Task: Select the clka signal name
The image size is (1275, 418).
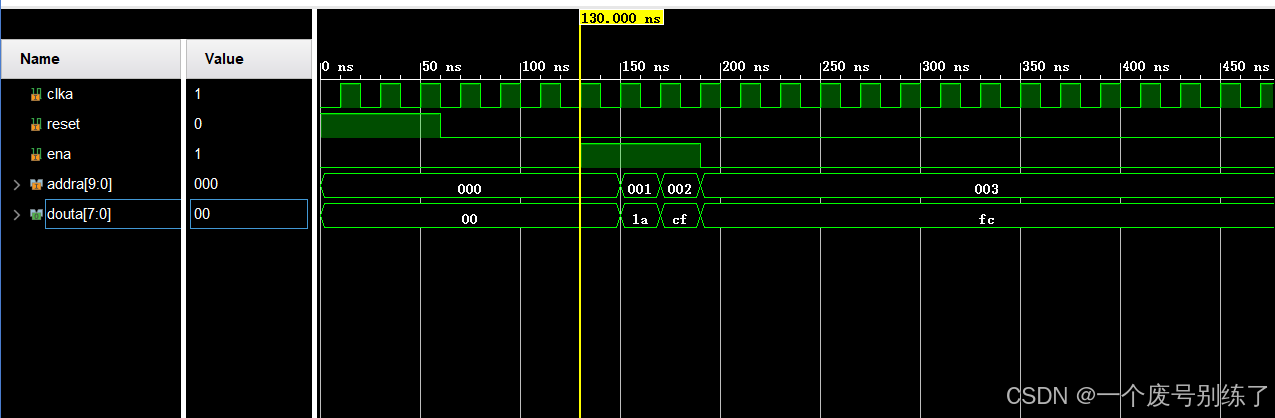Action: click(x=60, y=94)
